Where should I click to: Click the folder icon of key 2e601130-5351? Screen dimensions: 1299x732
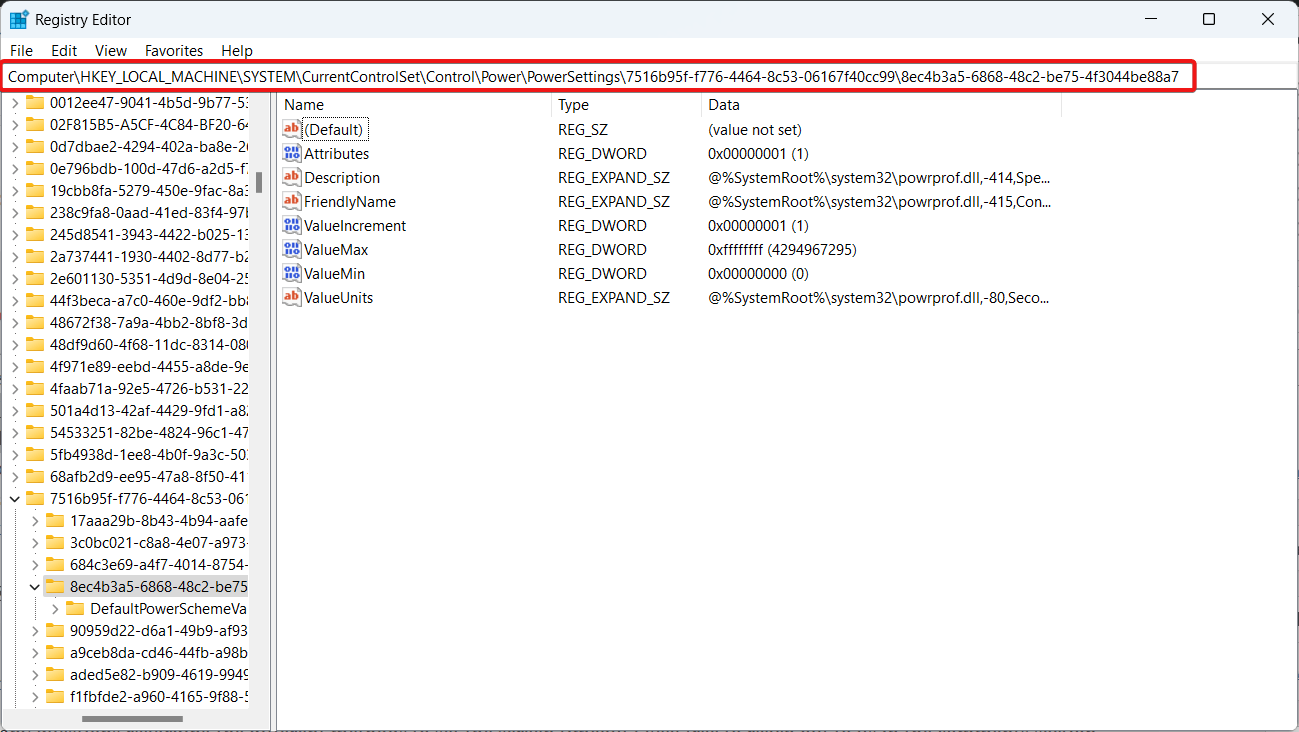[35, 278]
